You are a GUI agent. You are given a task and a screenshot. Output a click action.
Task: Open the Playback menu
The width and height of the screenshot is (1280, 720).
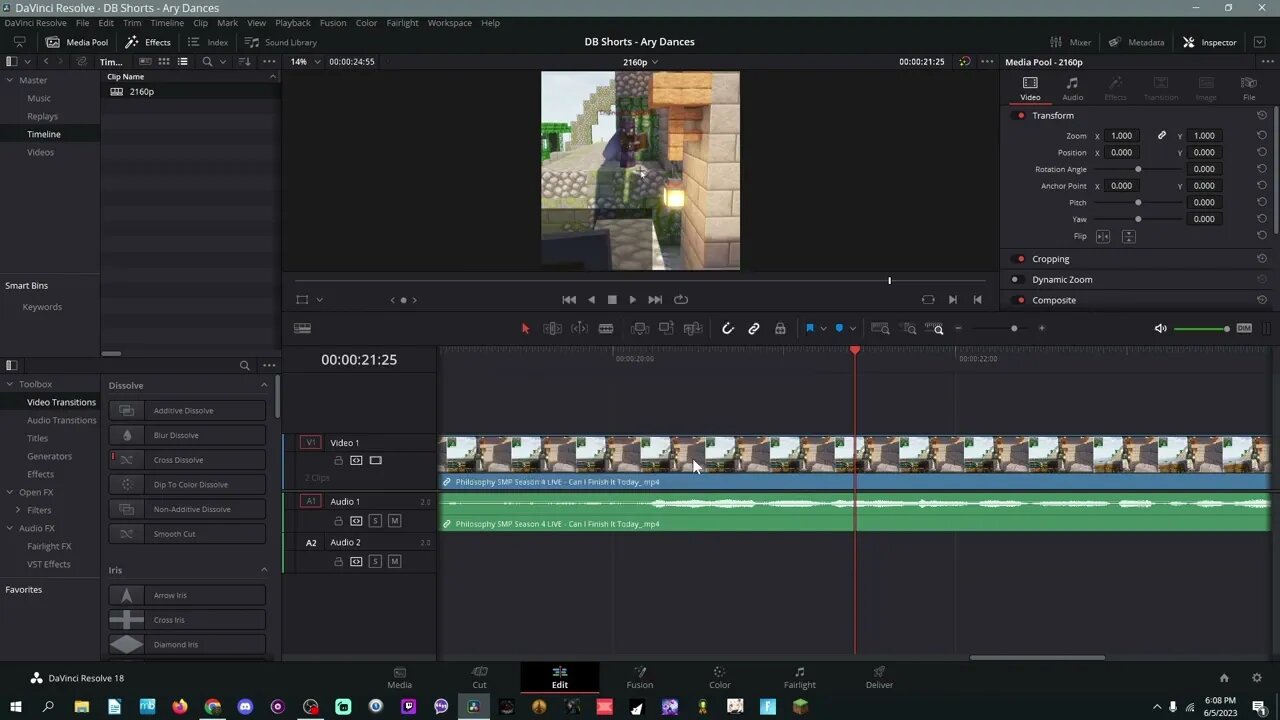click(293, 23)
